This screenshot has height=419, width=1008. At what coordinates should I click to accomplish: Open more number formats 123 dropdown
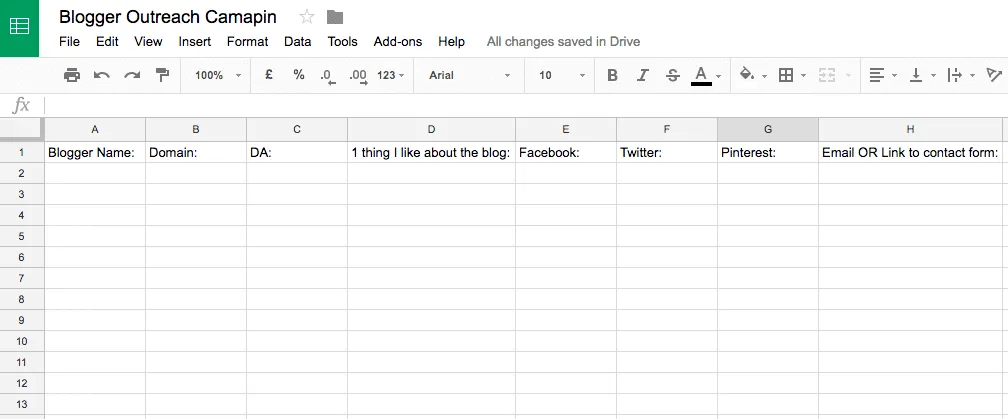click(x=391, y=75)
